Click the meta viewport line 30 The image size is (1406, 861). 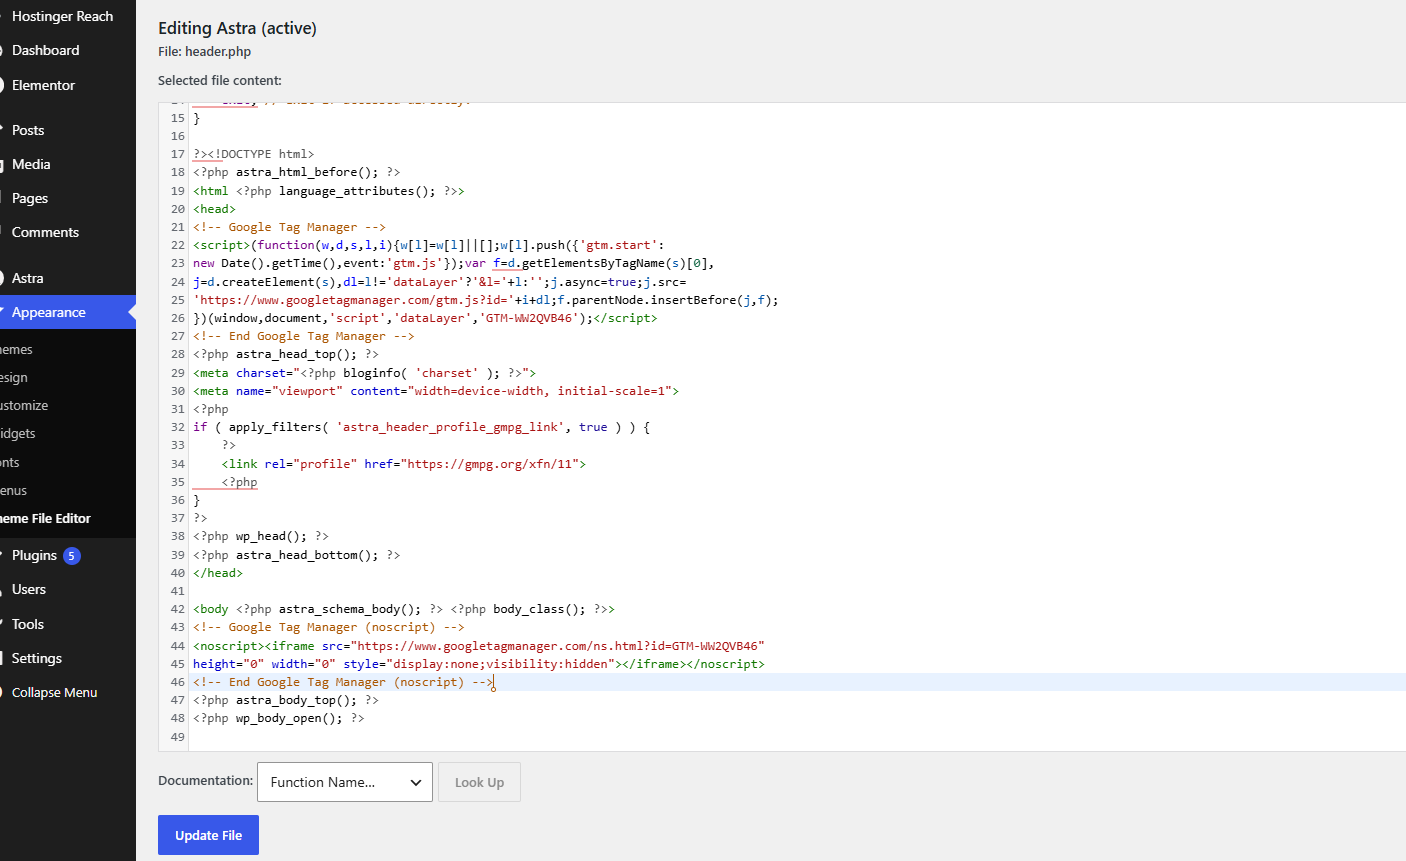click(x=436, y=391)
